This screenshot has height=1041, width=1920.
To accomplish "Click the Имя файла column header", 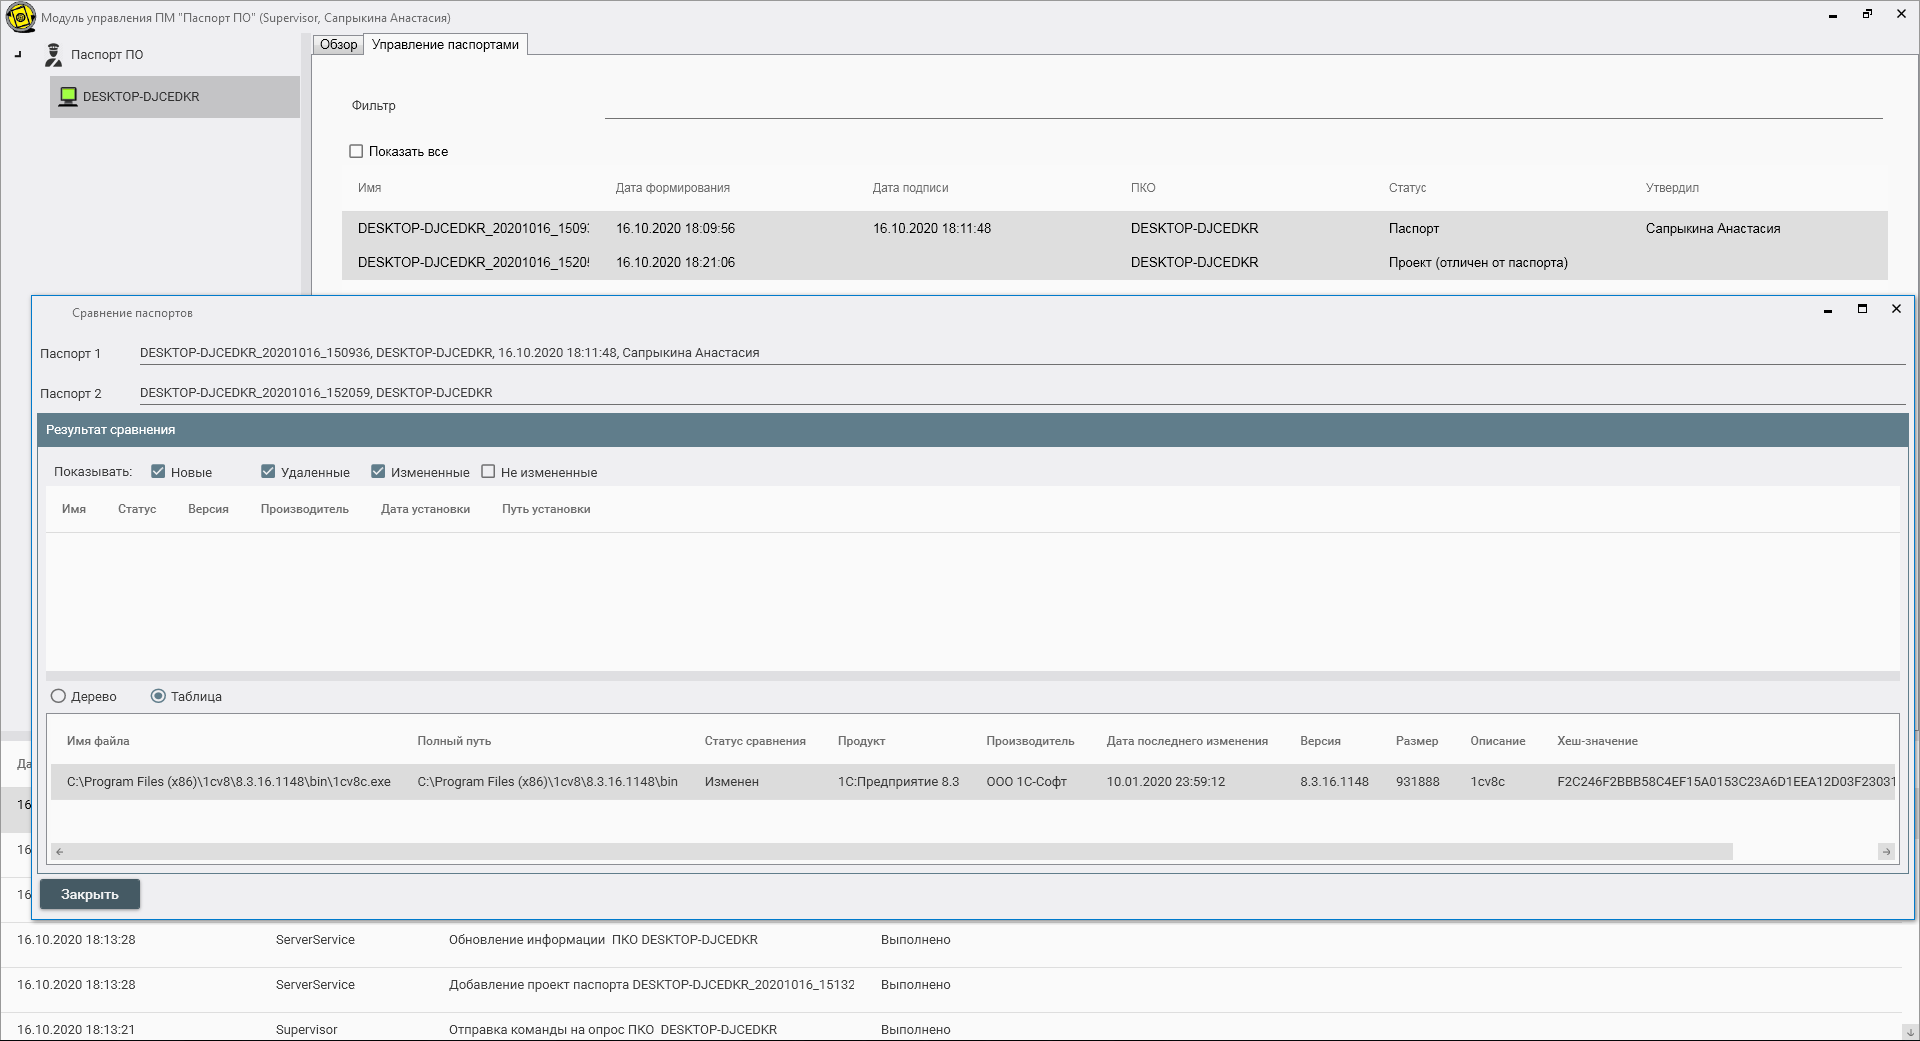I will coord(98,741).
